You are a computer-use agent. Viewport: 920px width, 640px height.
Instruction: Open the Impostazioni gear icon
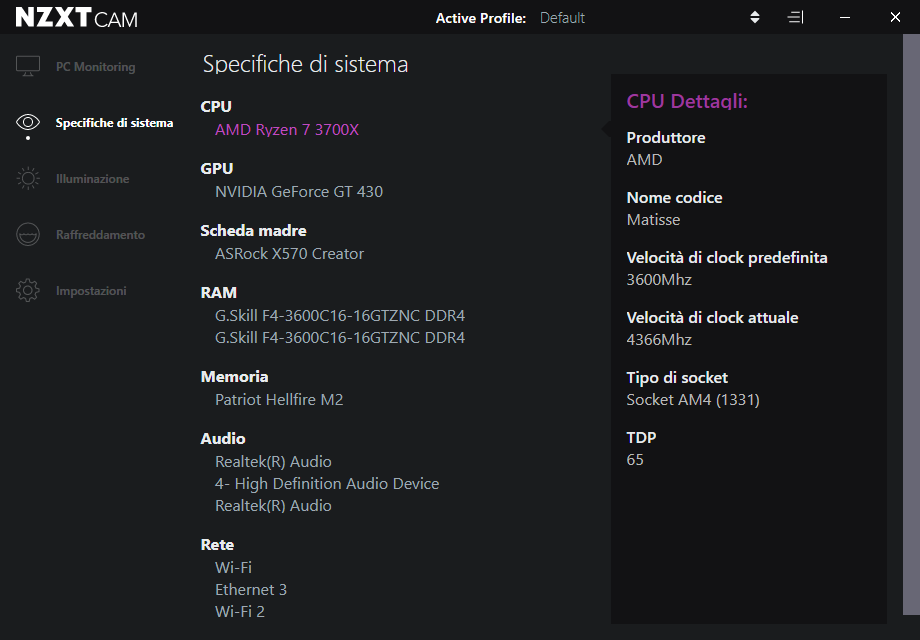pos(28,291)
